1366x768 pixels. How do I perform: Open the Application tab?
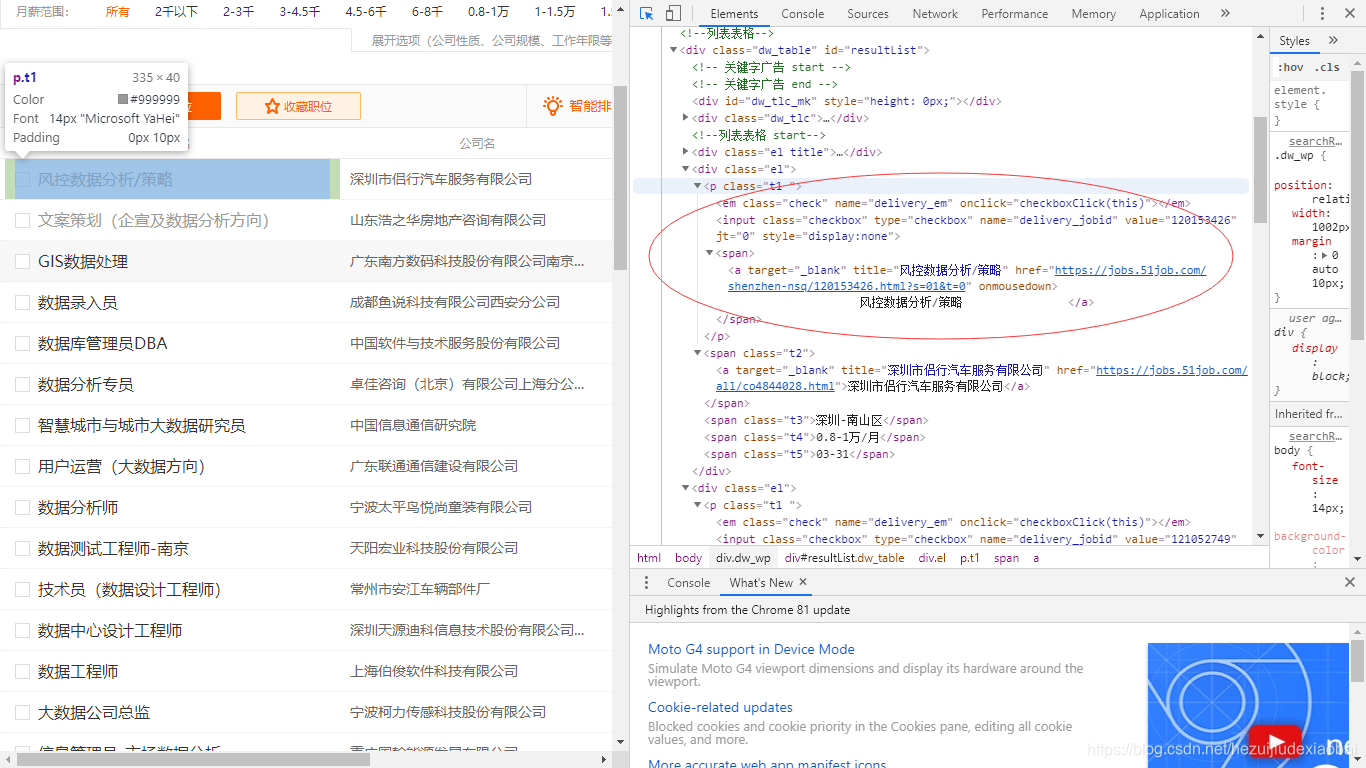point(1169,14)
